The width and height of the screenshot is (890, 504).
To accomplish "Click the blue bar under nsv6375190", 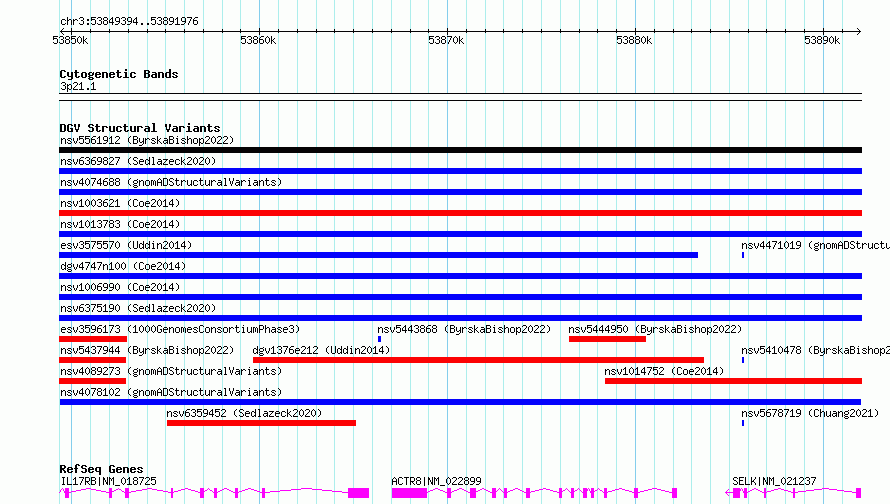I will (460, 318).
